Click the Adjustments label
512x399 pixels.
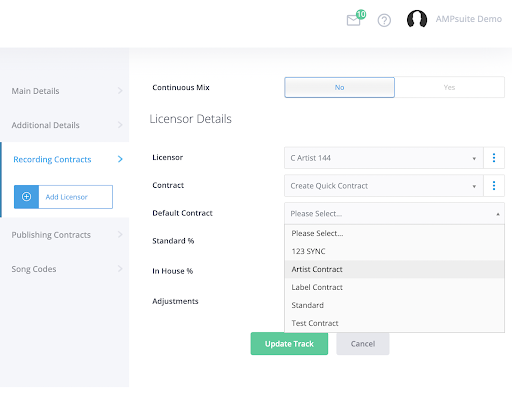coord(175,301)
